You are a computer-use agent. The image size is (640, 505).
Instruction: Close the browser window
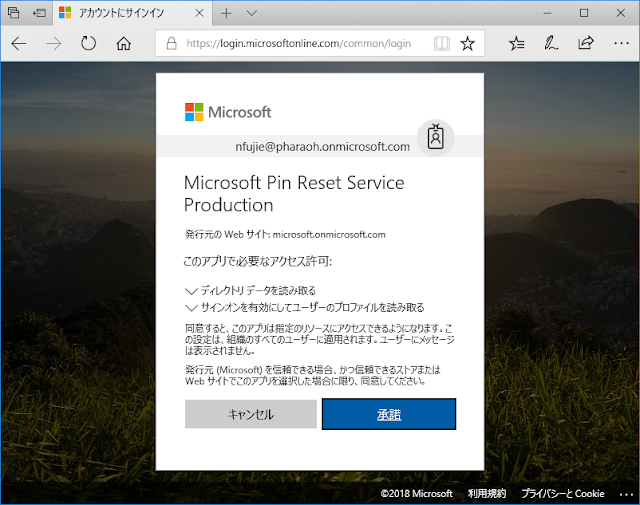(620, 13)
